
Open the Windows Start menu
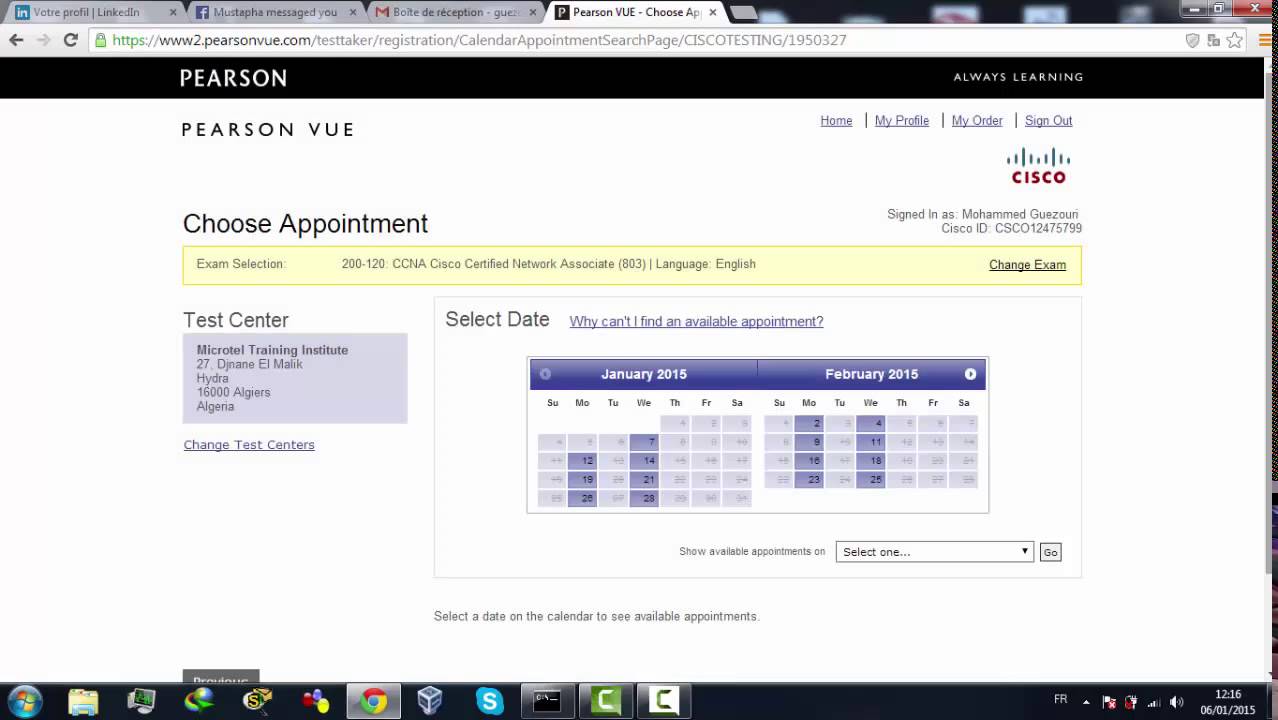coord(24,701)
